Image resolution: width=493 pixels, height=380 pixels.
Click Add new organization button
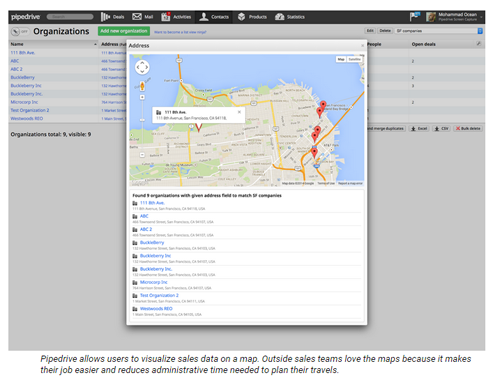124,31
